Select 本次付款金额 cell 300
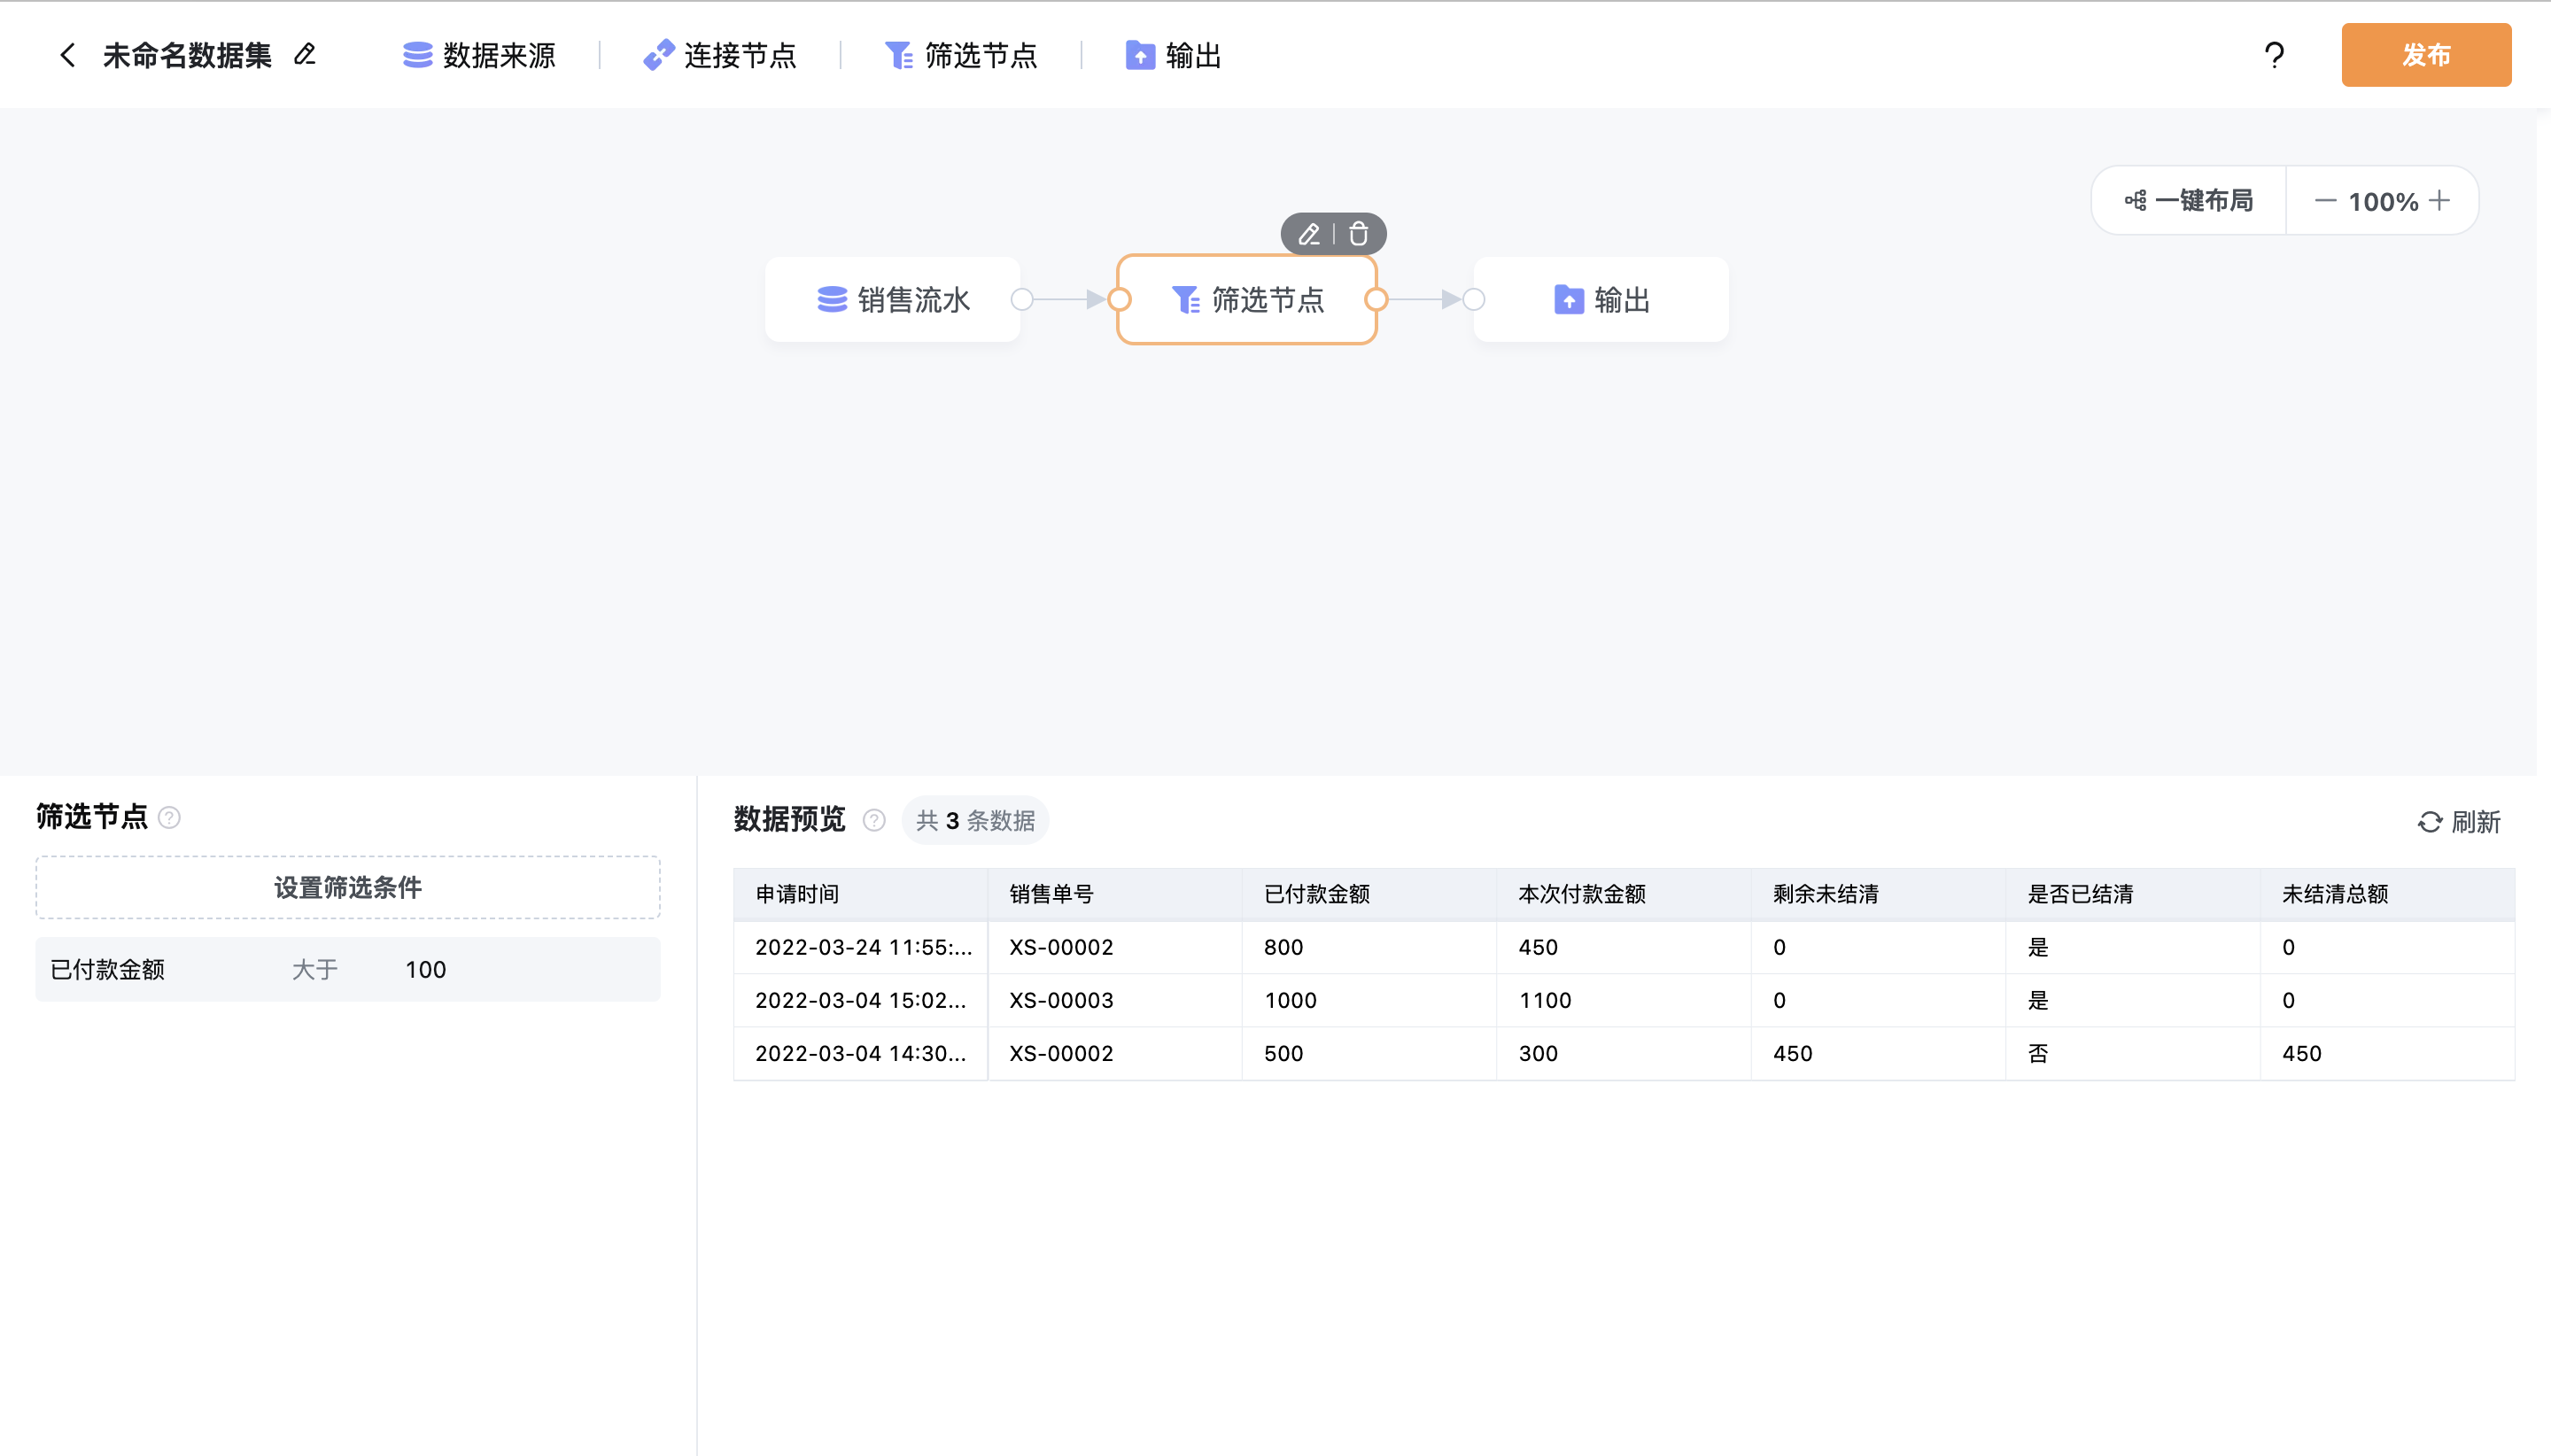 (x=1624, y=1053)
